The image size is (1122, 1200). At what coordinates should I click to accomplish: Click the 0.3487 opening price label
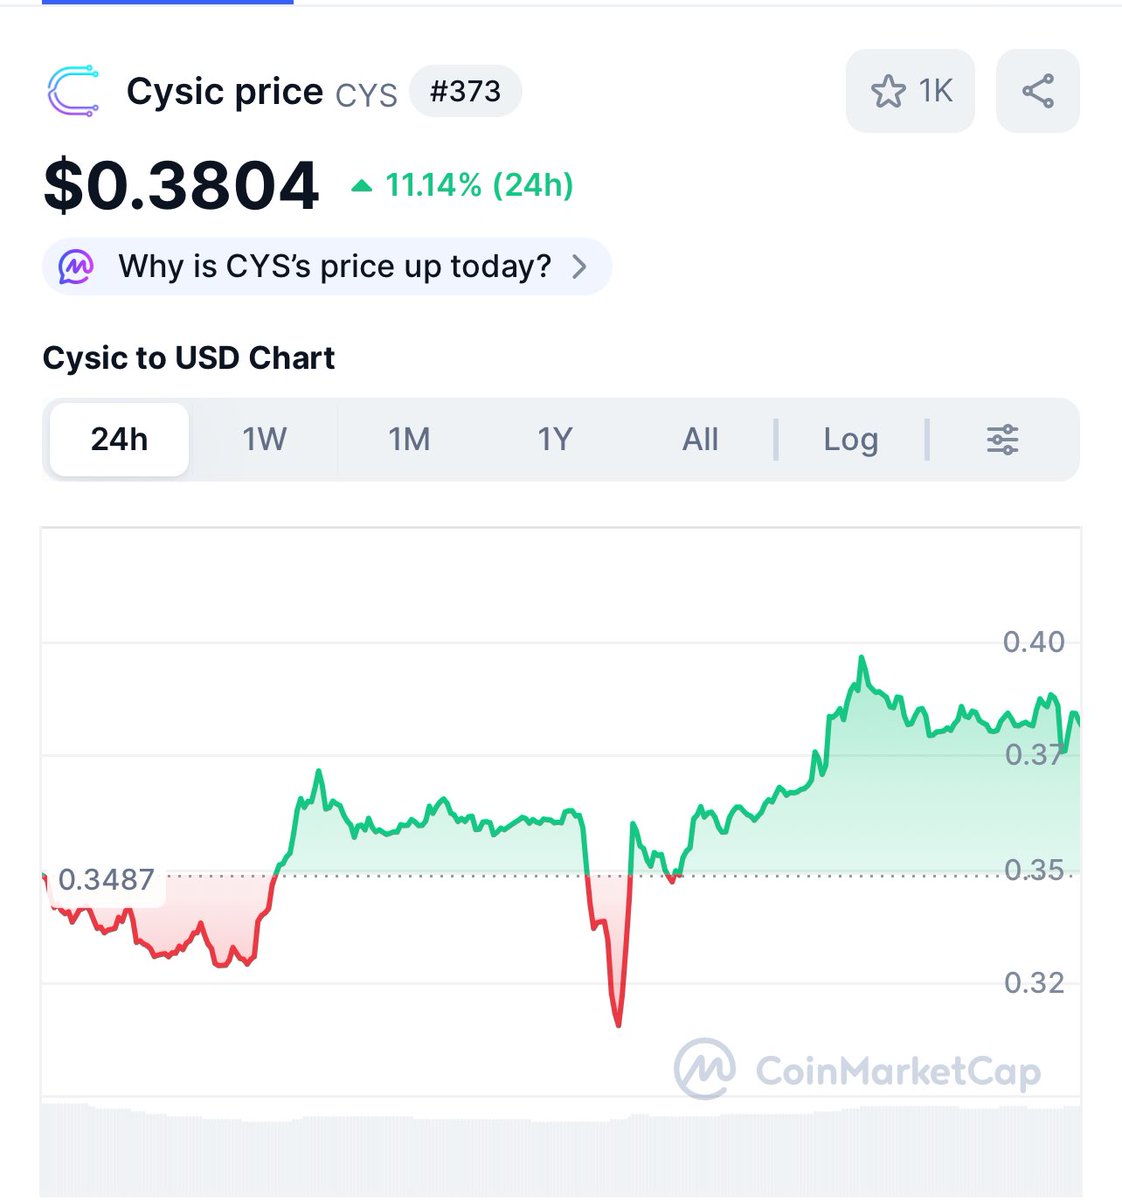[106, 880]
